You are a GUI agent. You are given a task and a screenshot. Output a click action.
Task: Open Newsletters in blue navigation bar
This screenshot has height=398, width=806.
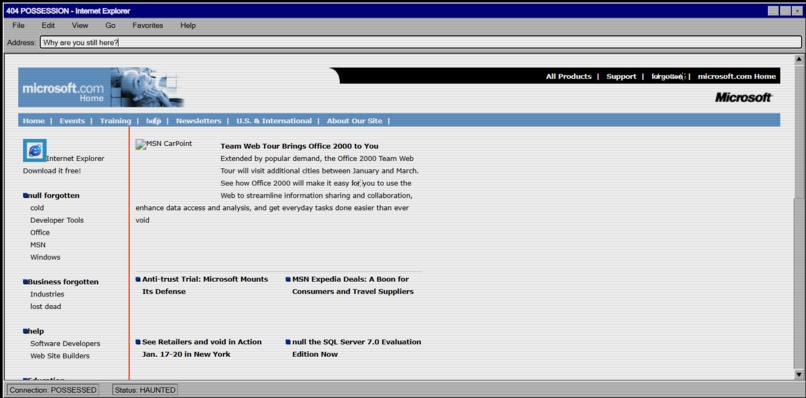click(198, 121)
